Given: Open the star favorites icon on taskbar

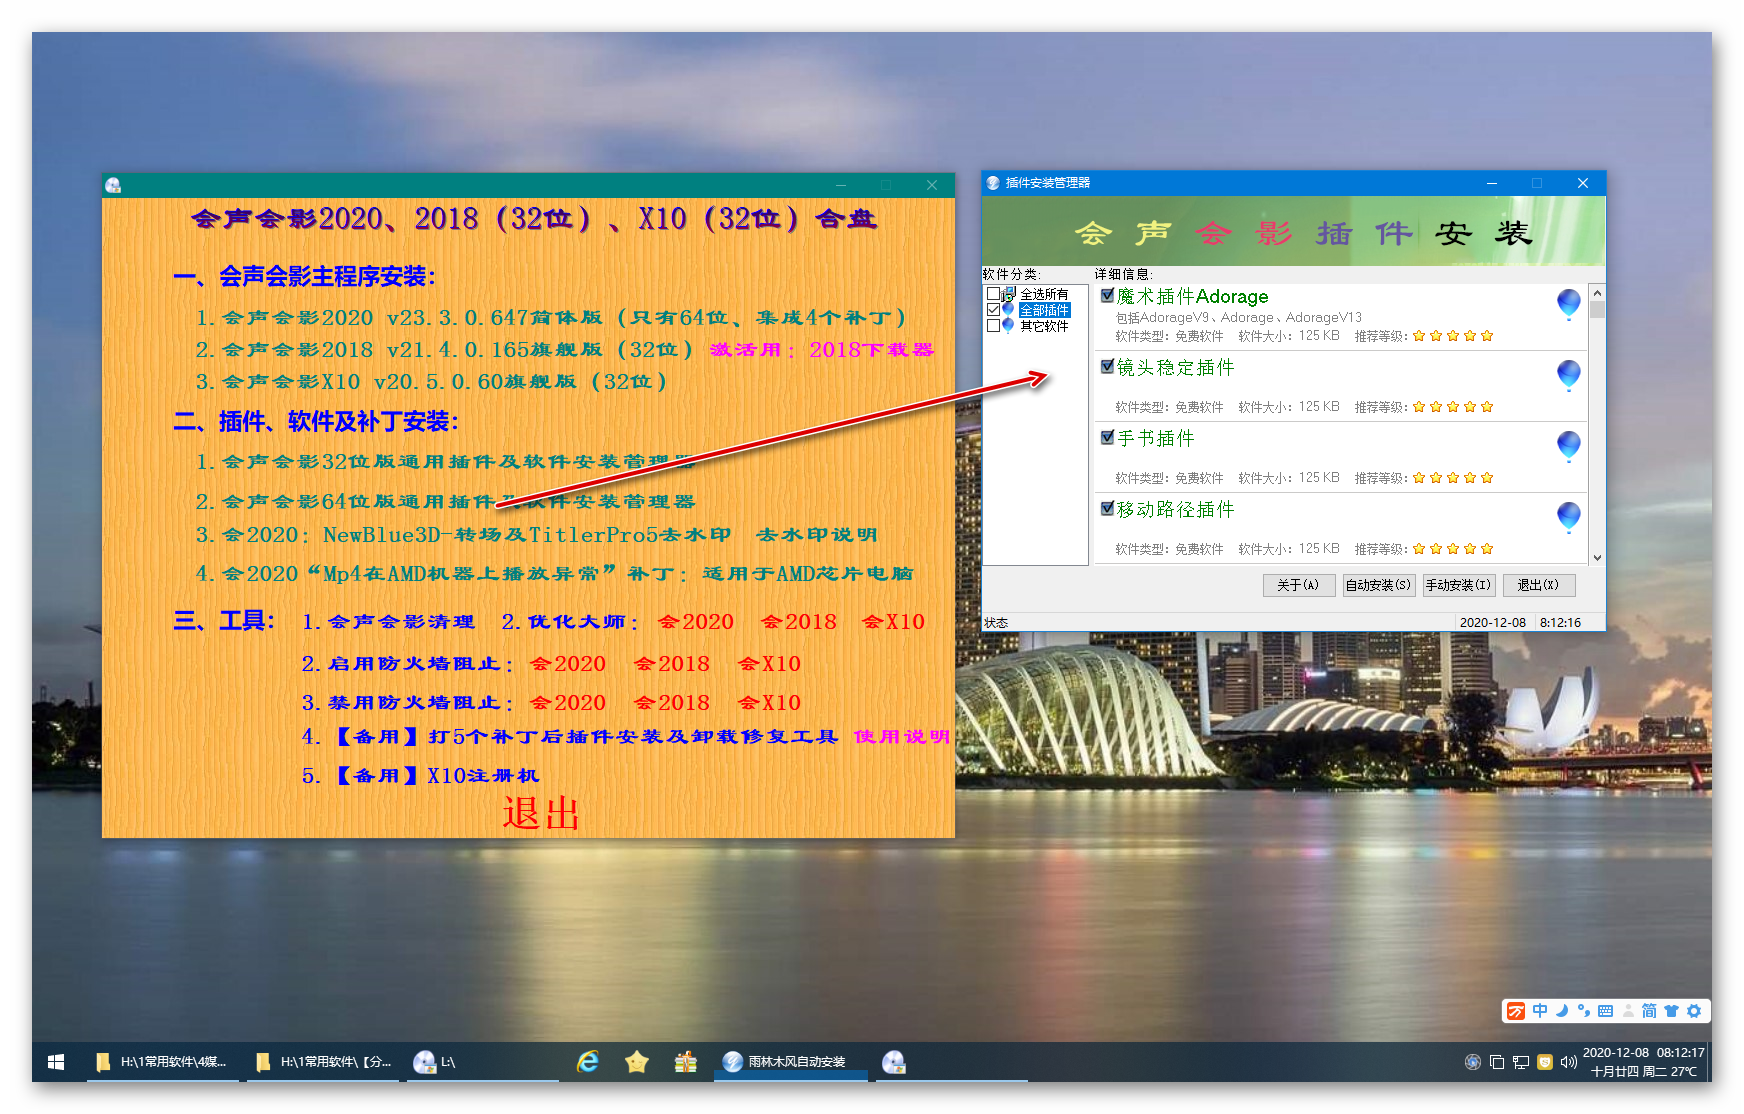Looking at the screenshot, I should point(637,1062).
